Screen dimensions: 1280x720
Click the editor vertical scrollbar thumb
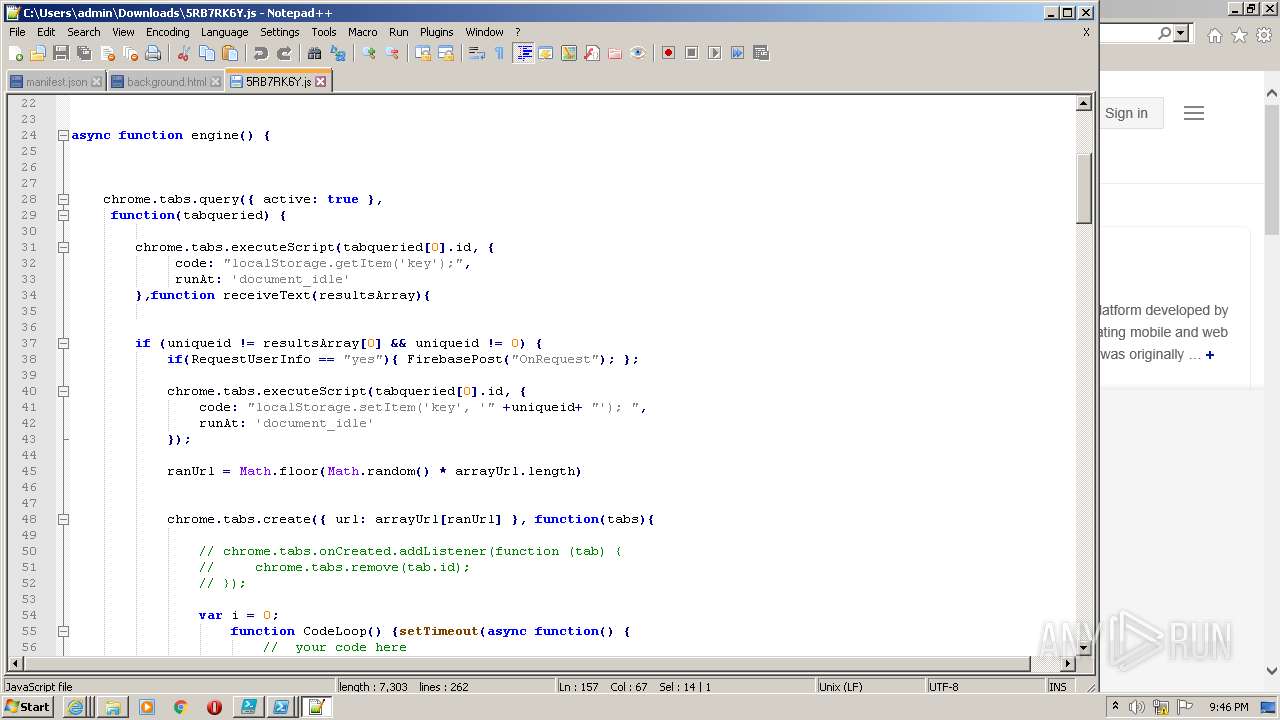point(1083,188)
